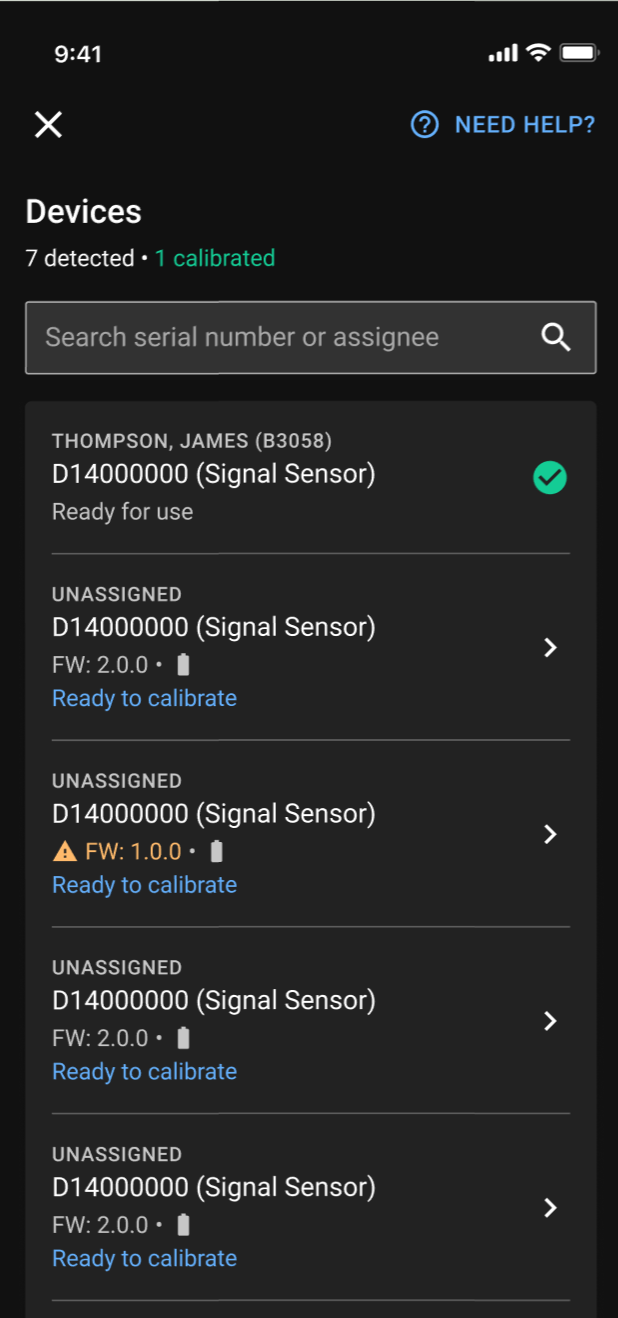
Task: Open the fourth unassigned device chevron
Action: 550,1208
